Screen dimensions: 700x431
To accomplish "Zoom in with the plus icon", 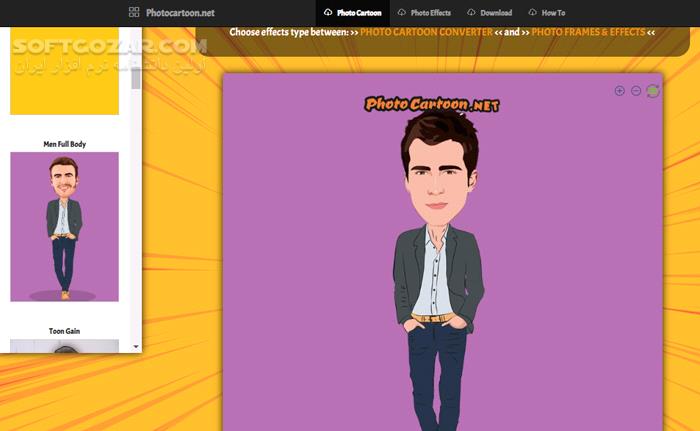I will (x=619, y=91).
